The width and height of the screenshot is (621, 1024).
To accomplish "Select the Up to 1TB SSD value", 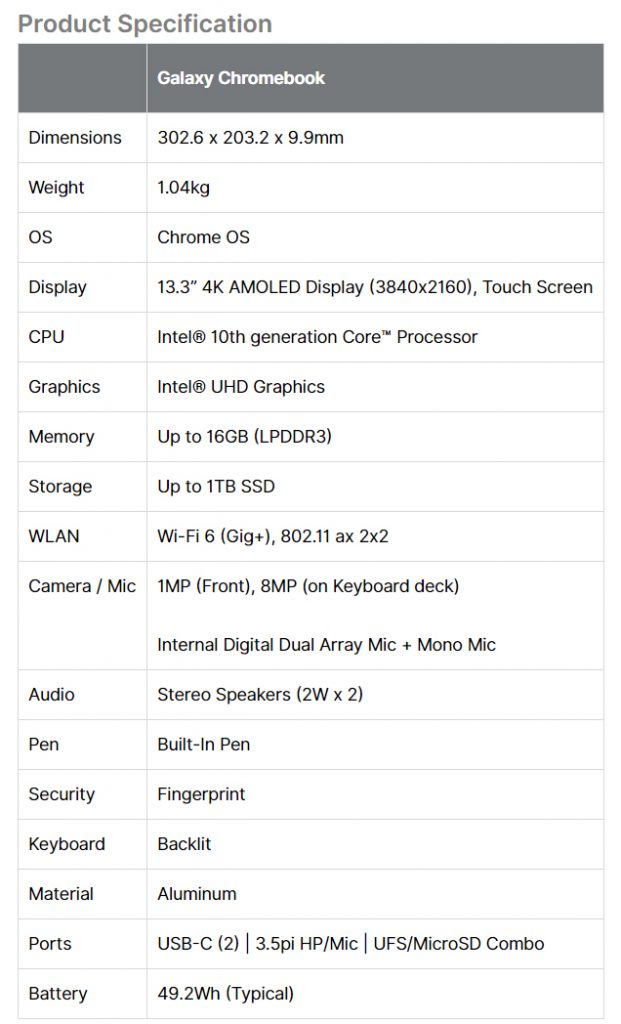I will click(x=215, y=487).
